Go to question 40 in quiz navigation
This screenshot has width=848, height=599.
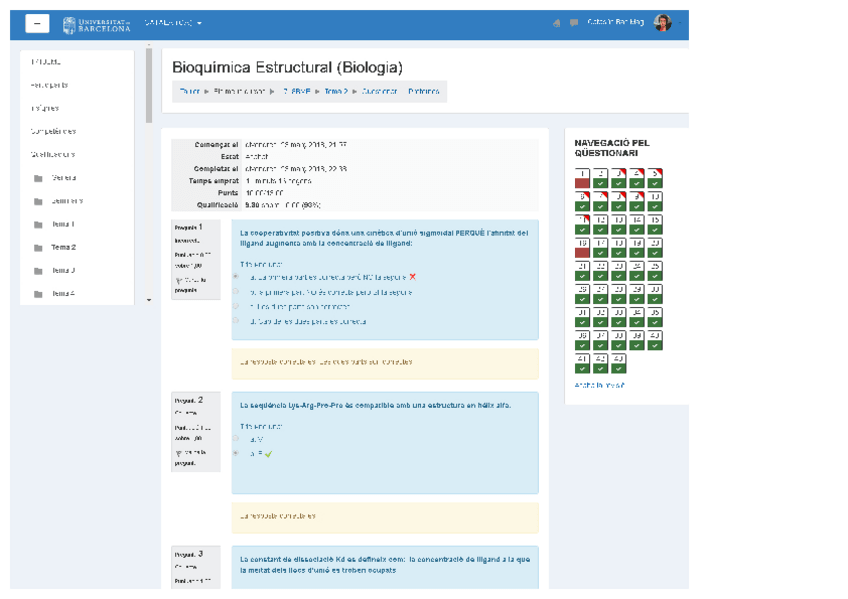coord(655,341)
